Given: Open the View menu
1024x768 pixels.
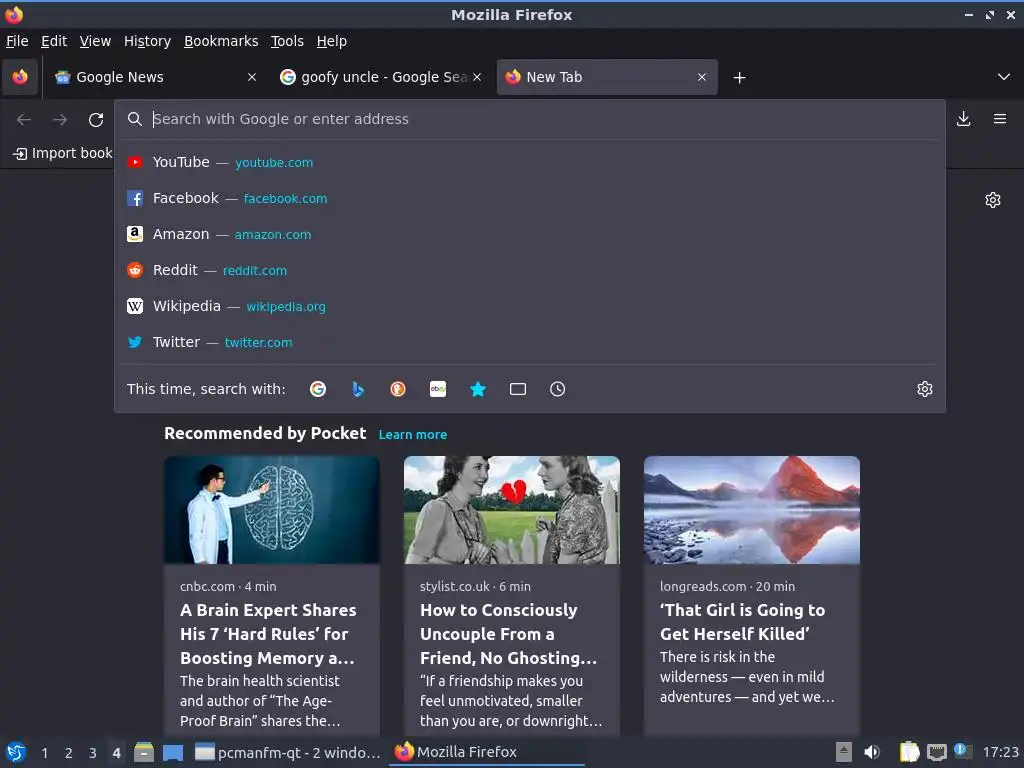Looking at the screenshot, I should pyautogui.click(x=95, y=41).
